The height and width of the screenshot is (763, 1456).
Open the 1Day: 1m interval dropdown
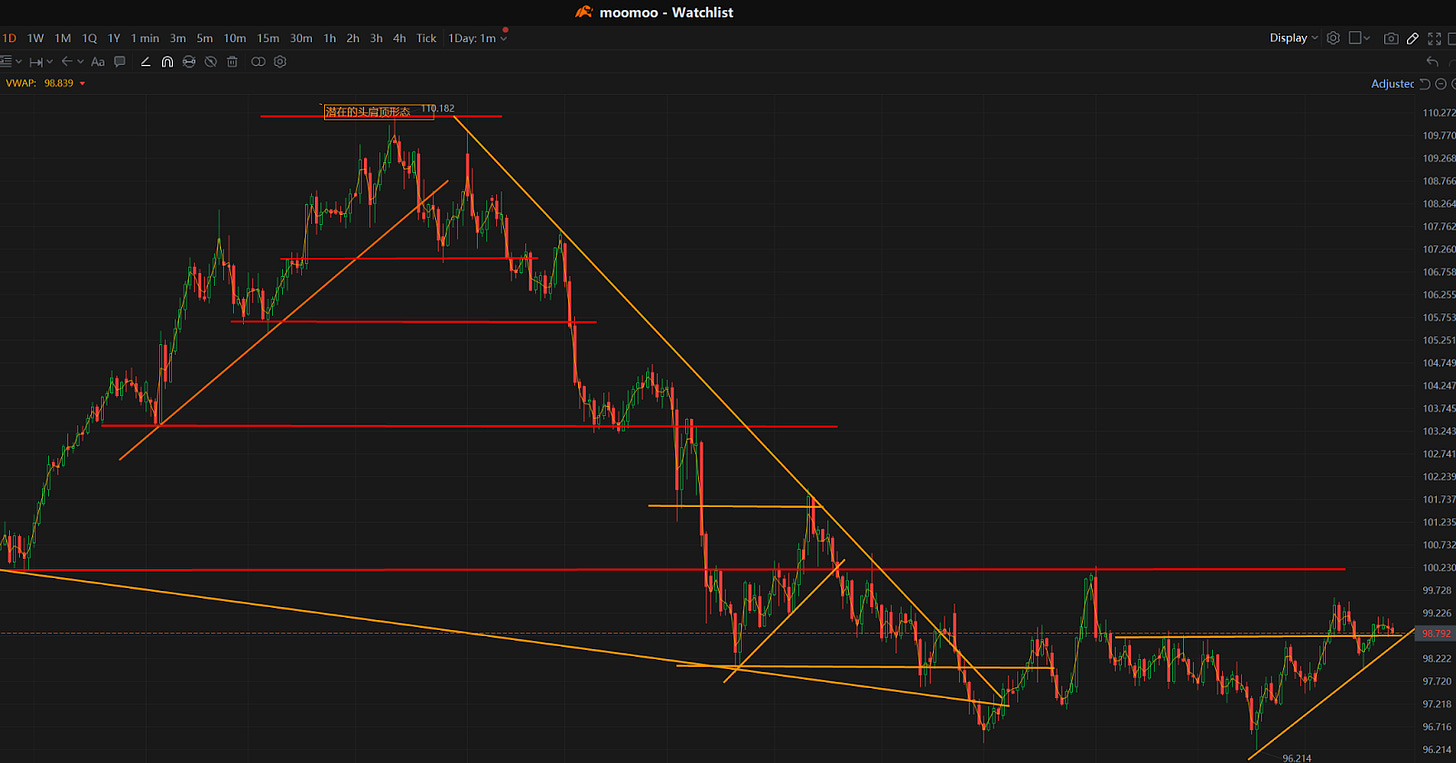(478, 38)
